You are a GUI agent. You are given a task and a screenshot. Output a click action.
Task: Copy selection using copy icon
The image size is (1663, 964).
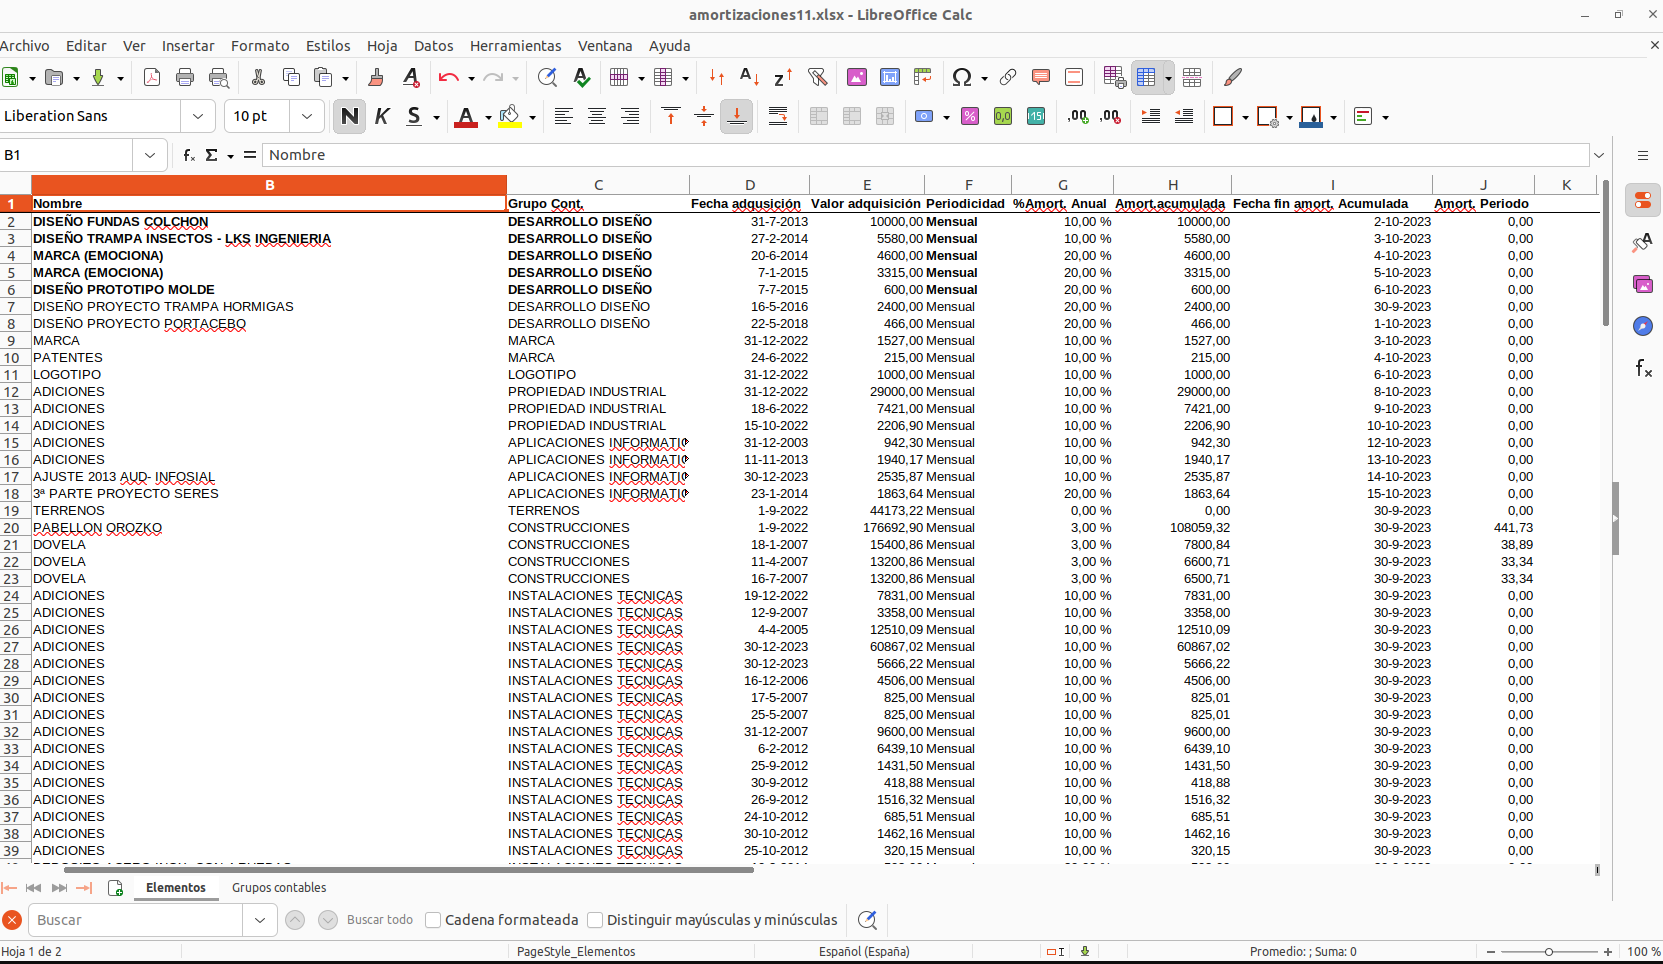tap(291, 77)
